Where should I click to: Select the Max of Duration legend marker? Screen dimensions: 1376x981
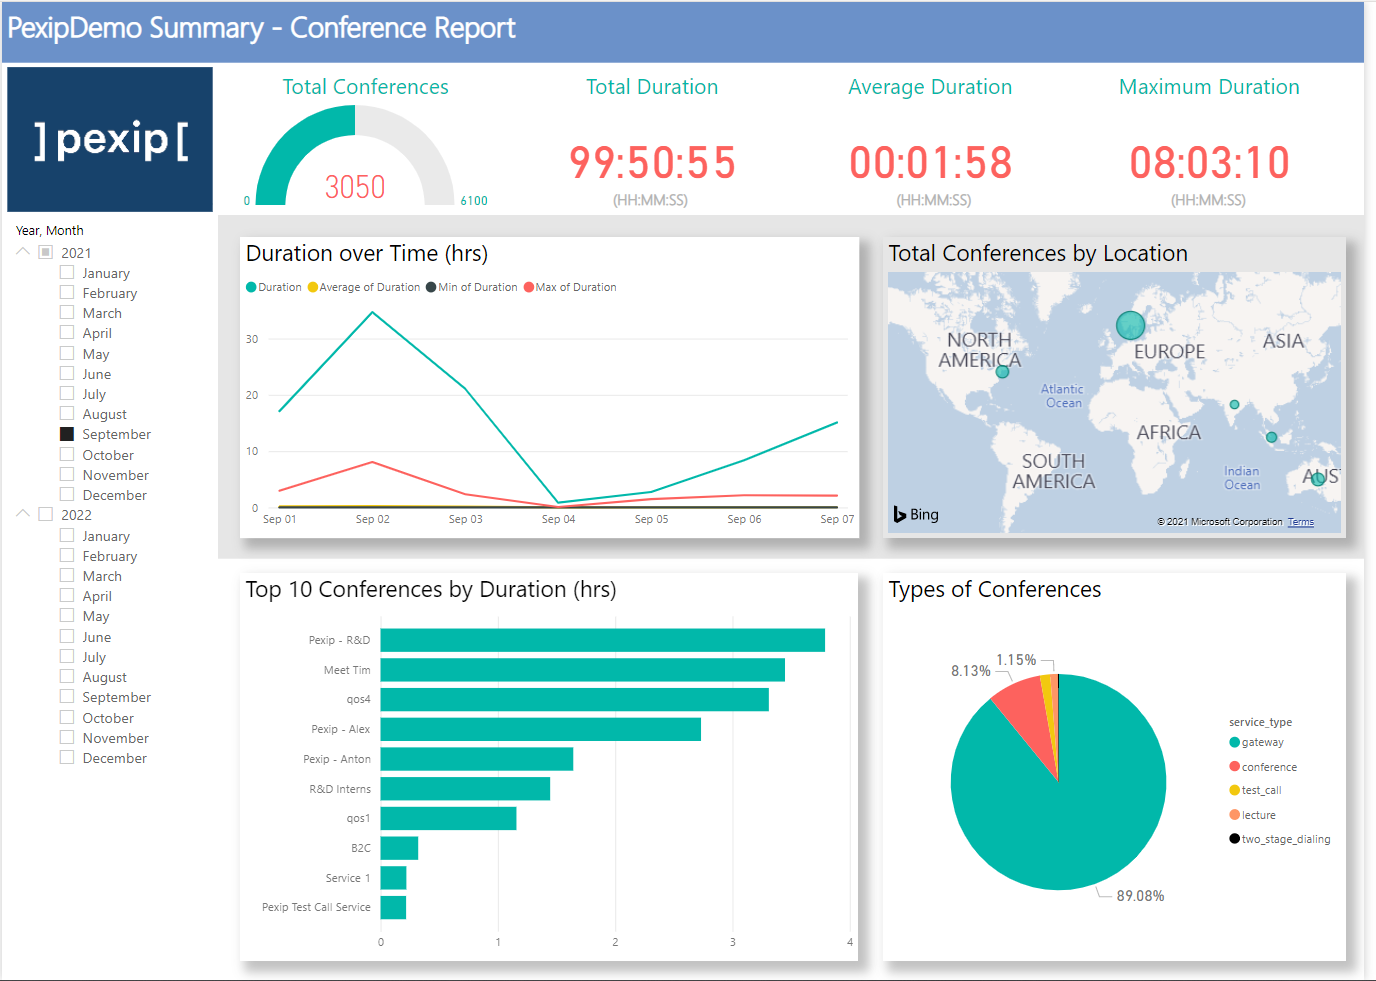coord(531,287)
